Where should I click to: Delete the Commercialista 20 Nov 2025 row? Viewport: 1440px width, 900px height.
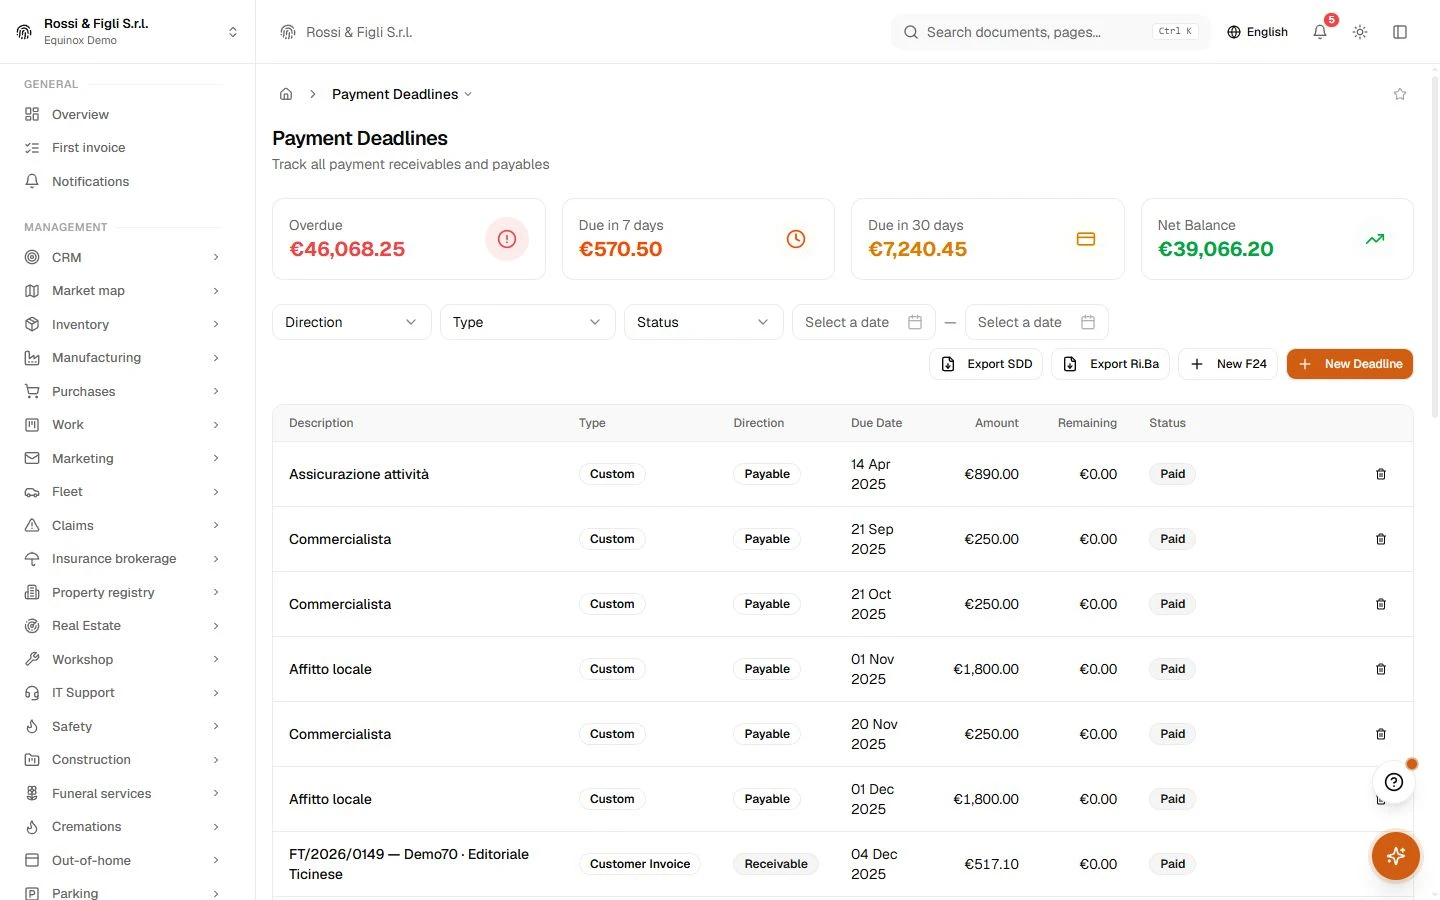tap(1381, 734)
